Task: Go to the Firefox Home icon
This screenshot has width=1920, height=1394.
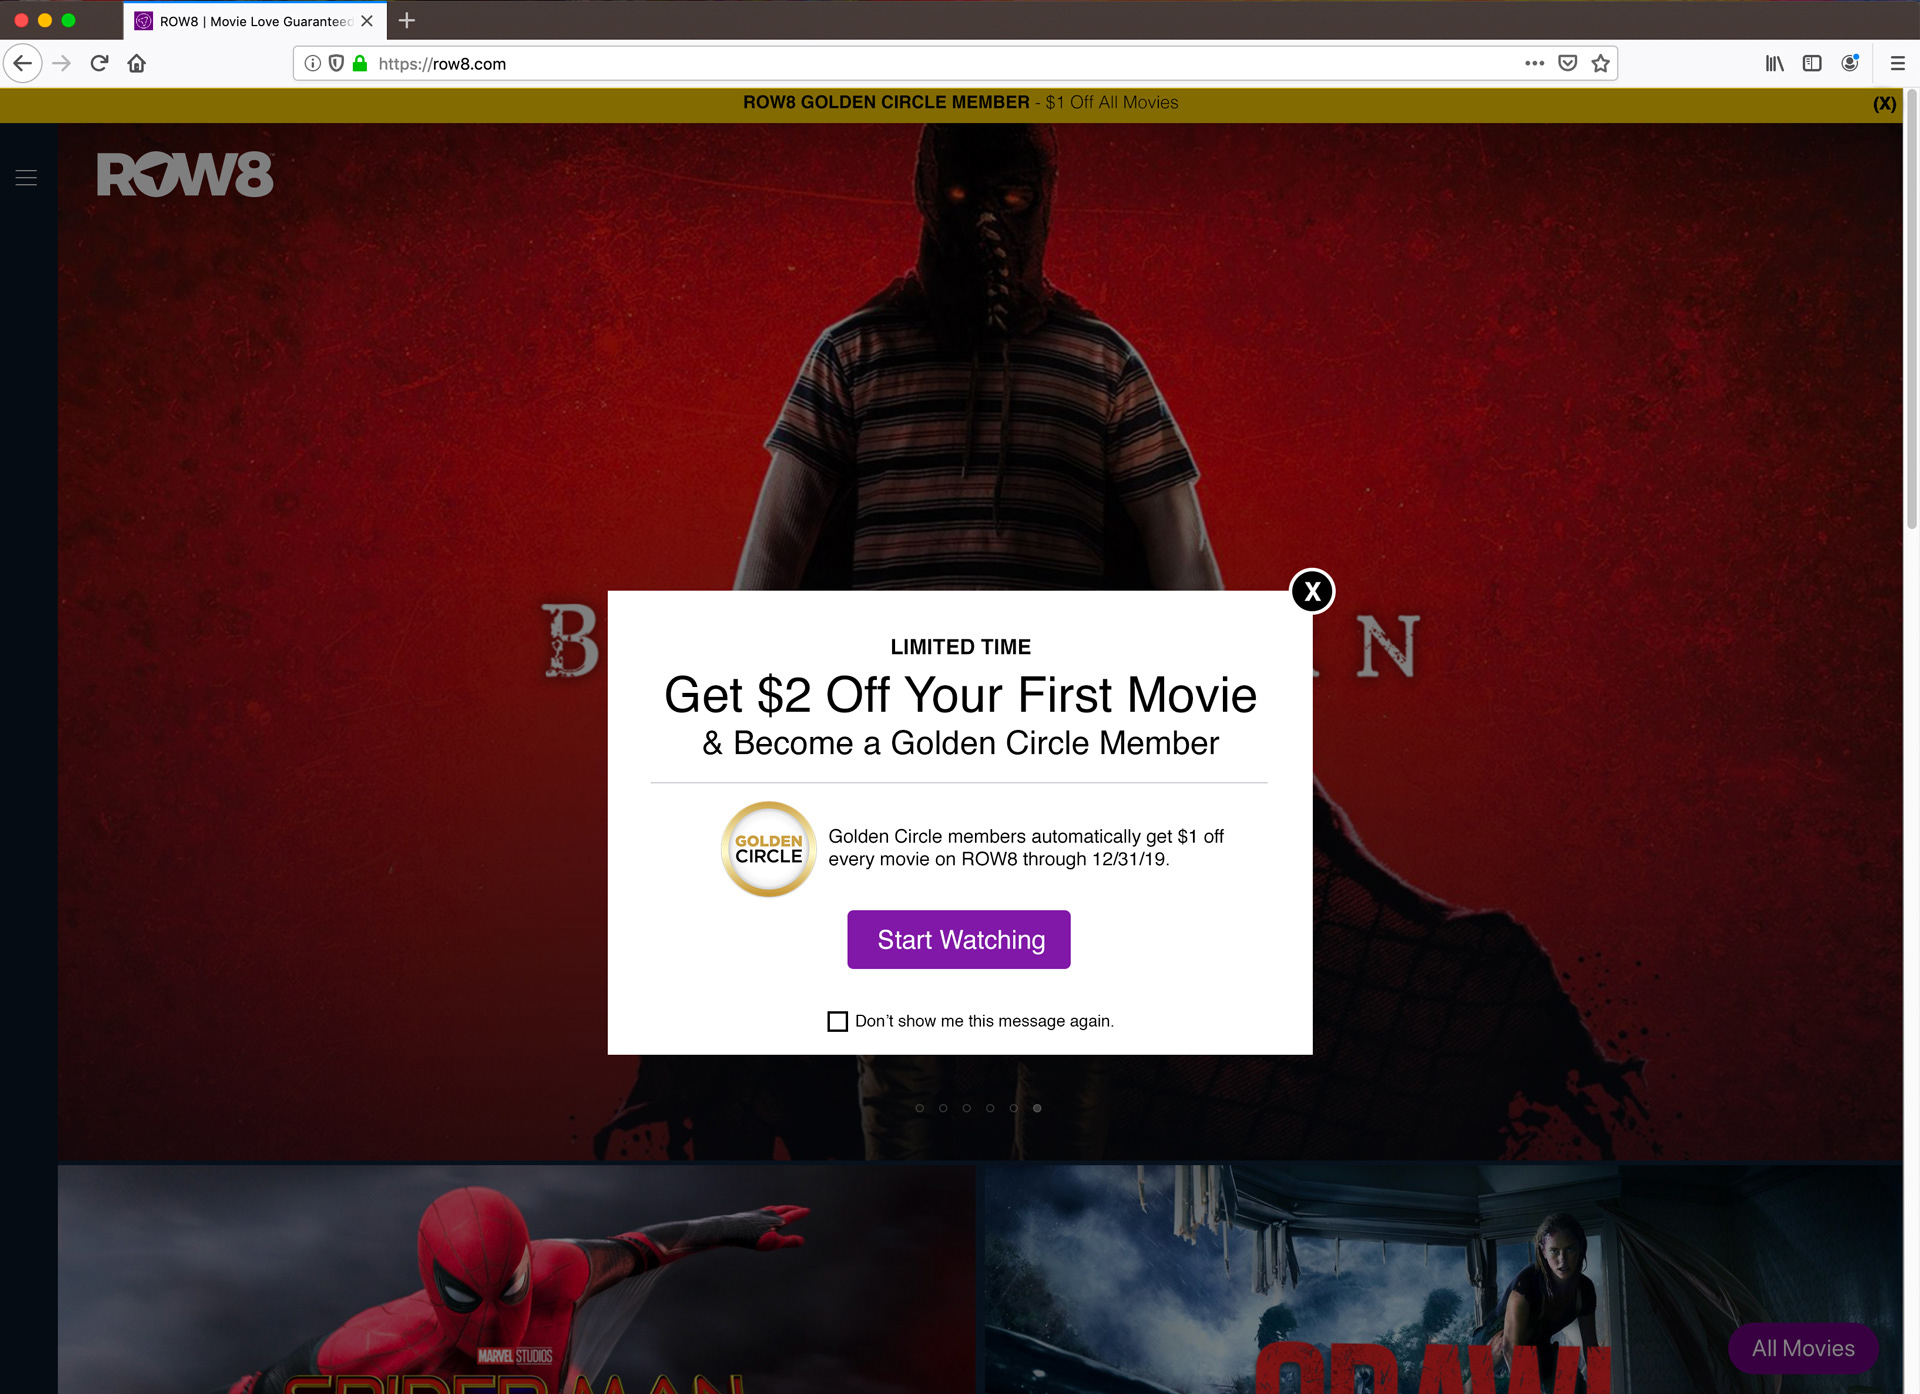Action: click(137, 63)
